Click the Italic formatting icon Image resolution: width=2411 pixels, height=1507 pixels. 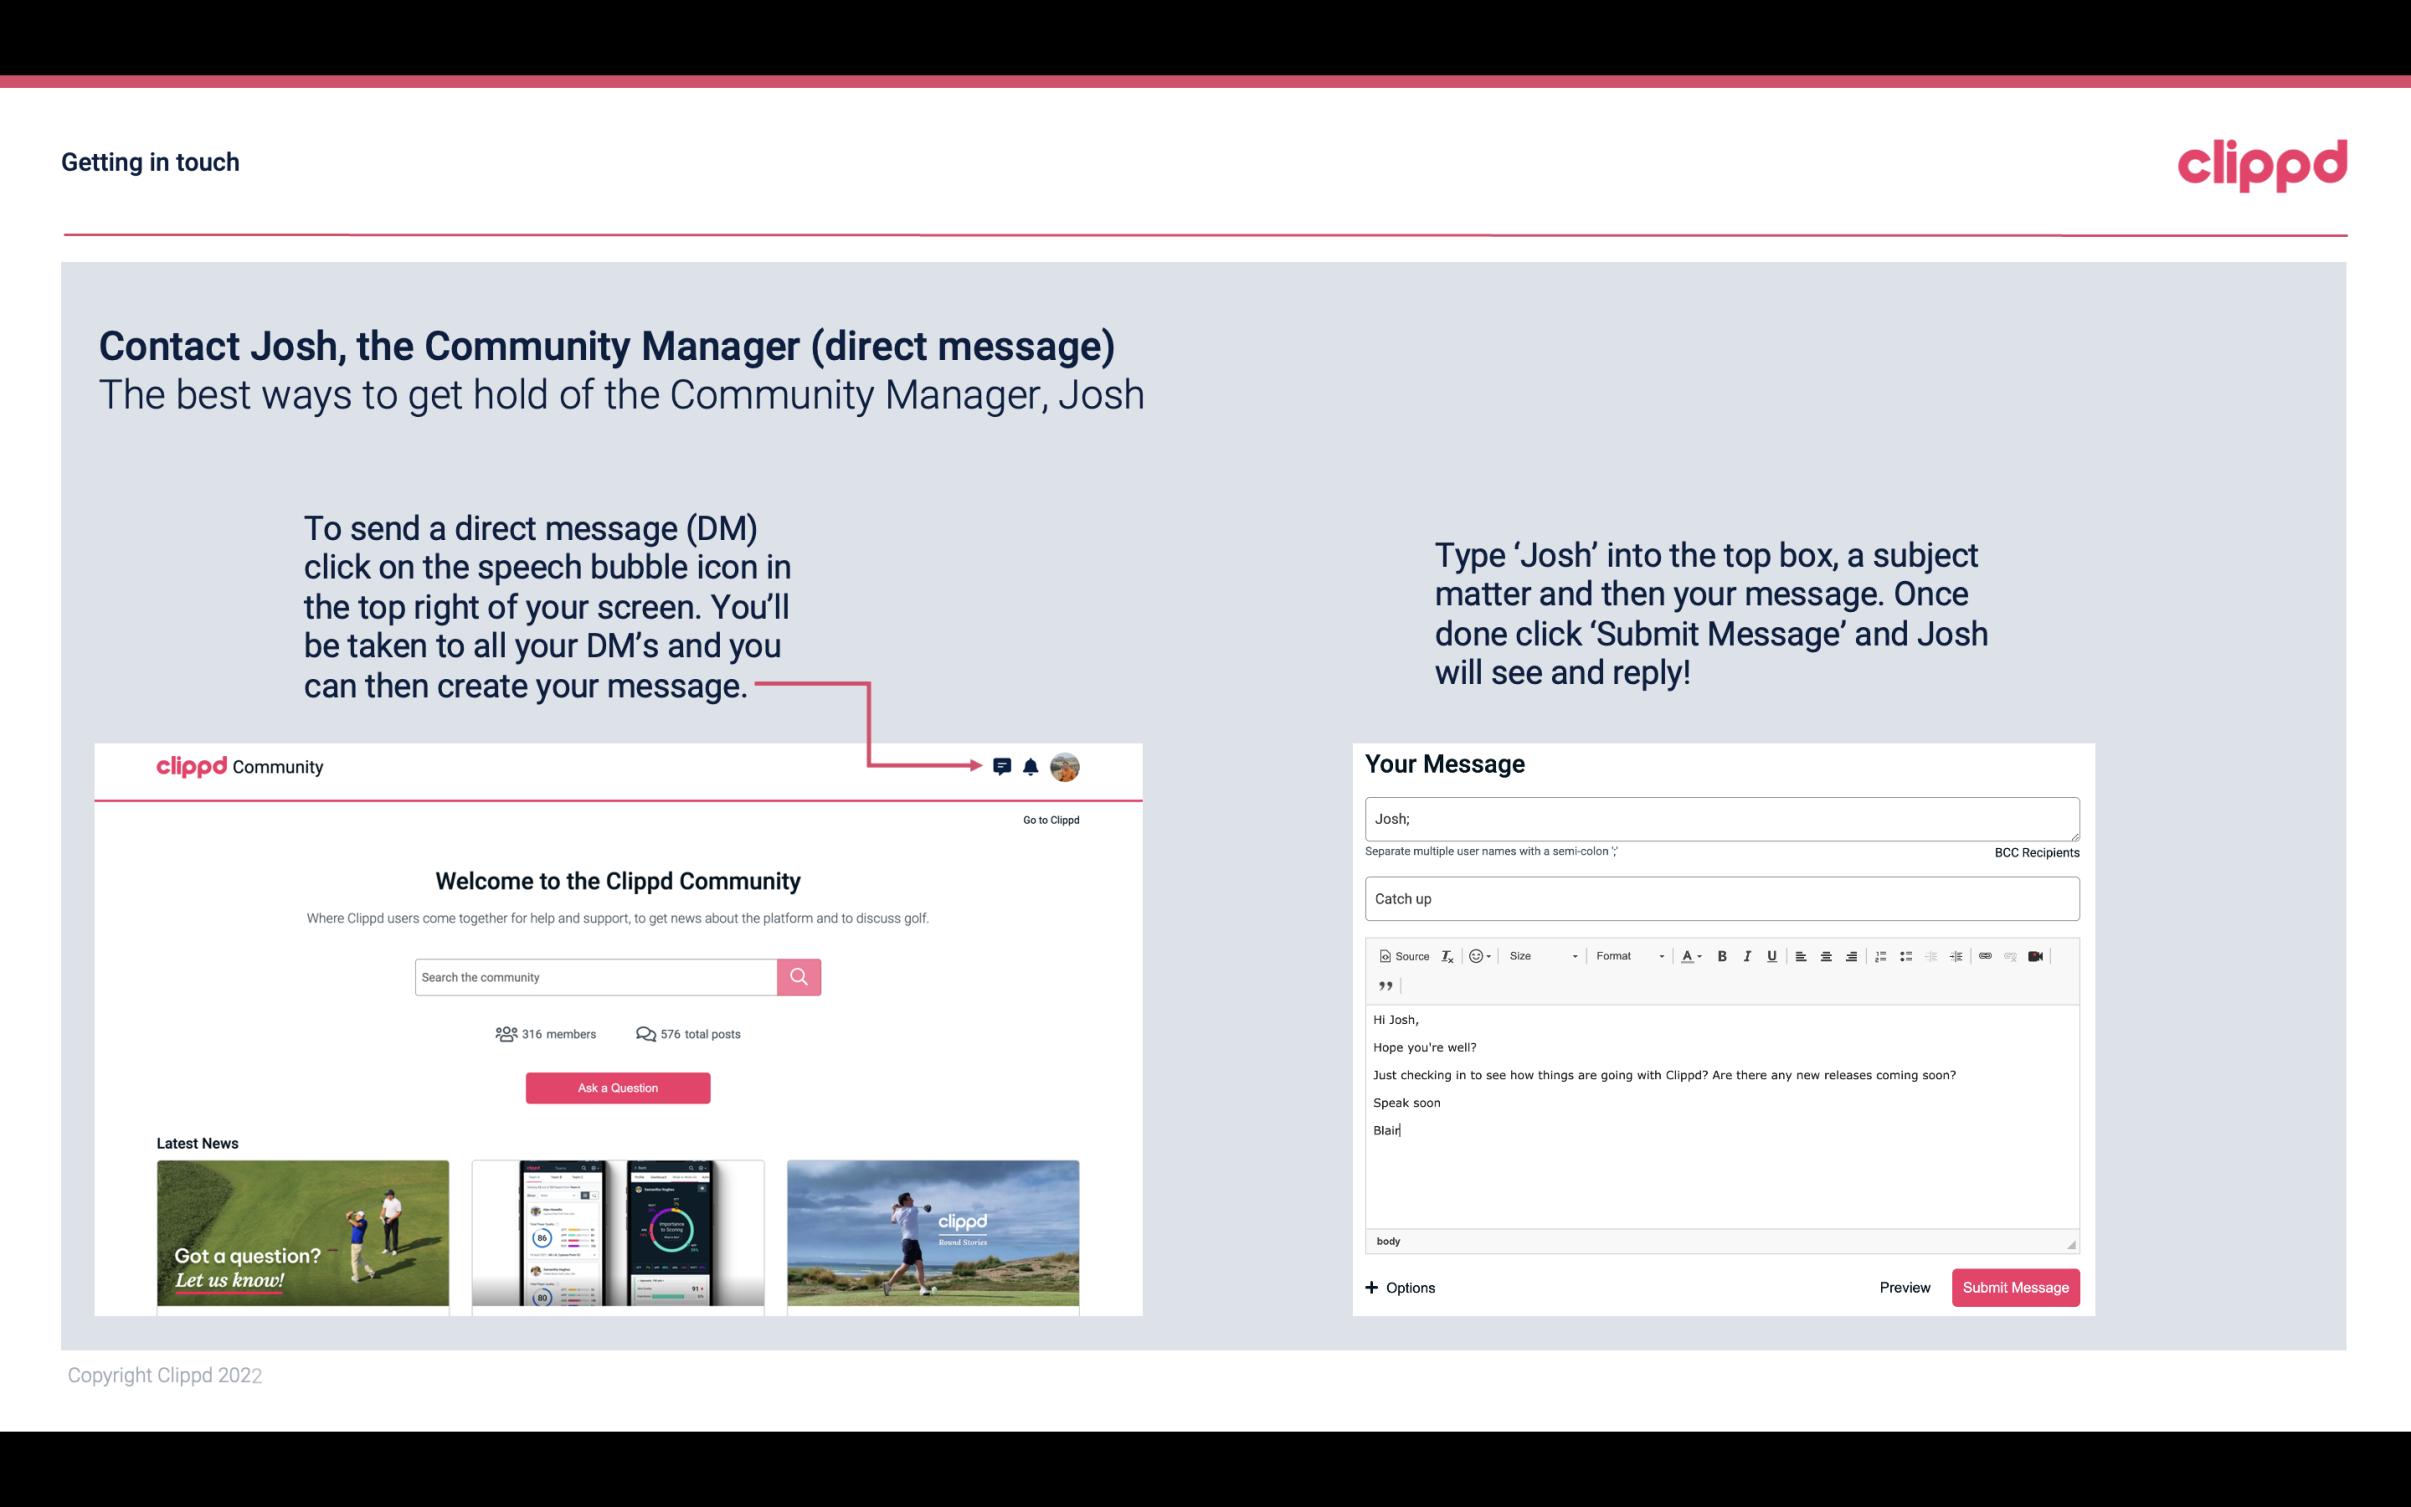pos(1746,955)
